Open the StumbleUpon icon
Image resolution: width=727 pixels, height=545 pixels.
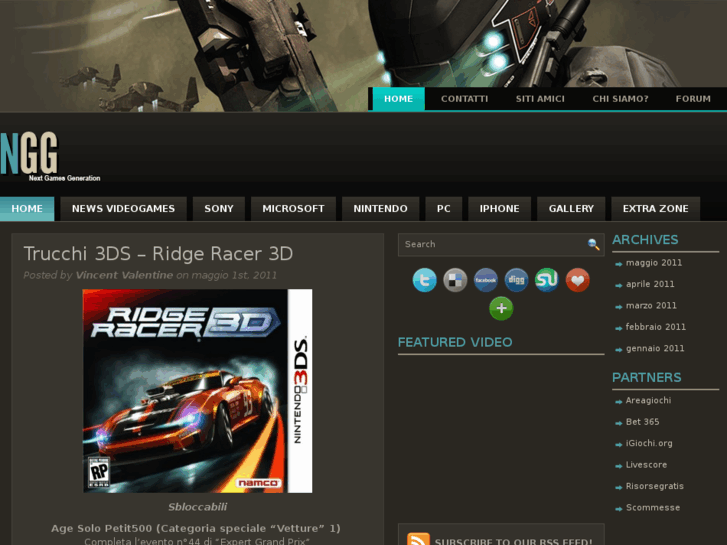(x=547, y=280)
